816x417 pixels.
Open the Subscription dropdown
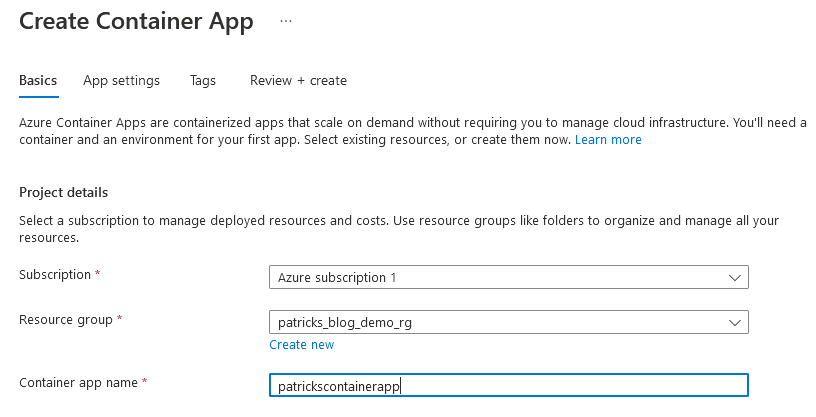click(508, 277)
